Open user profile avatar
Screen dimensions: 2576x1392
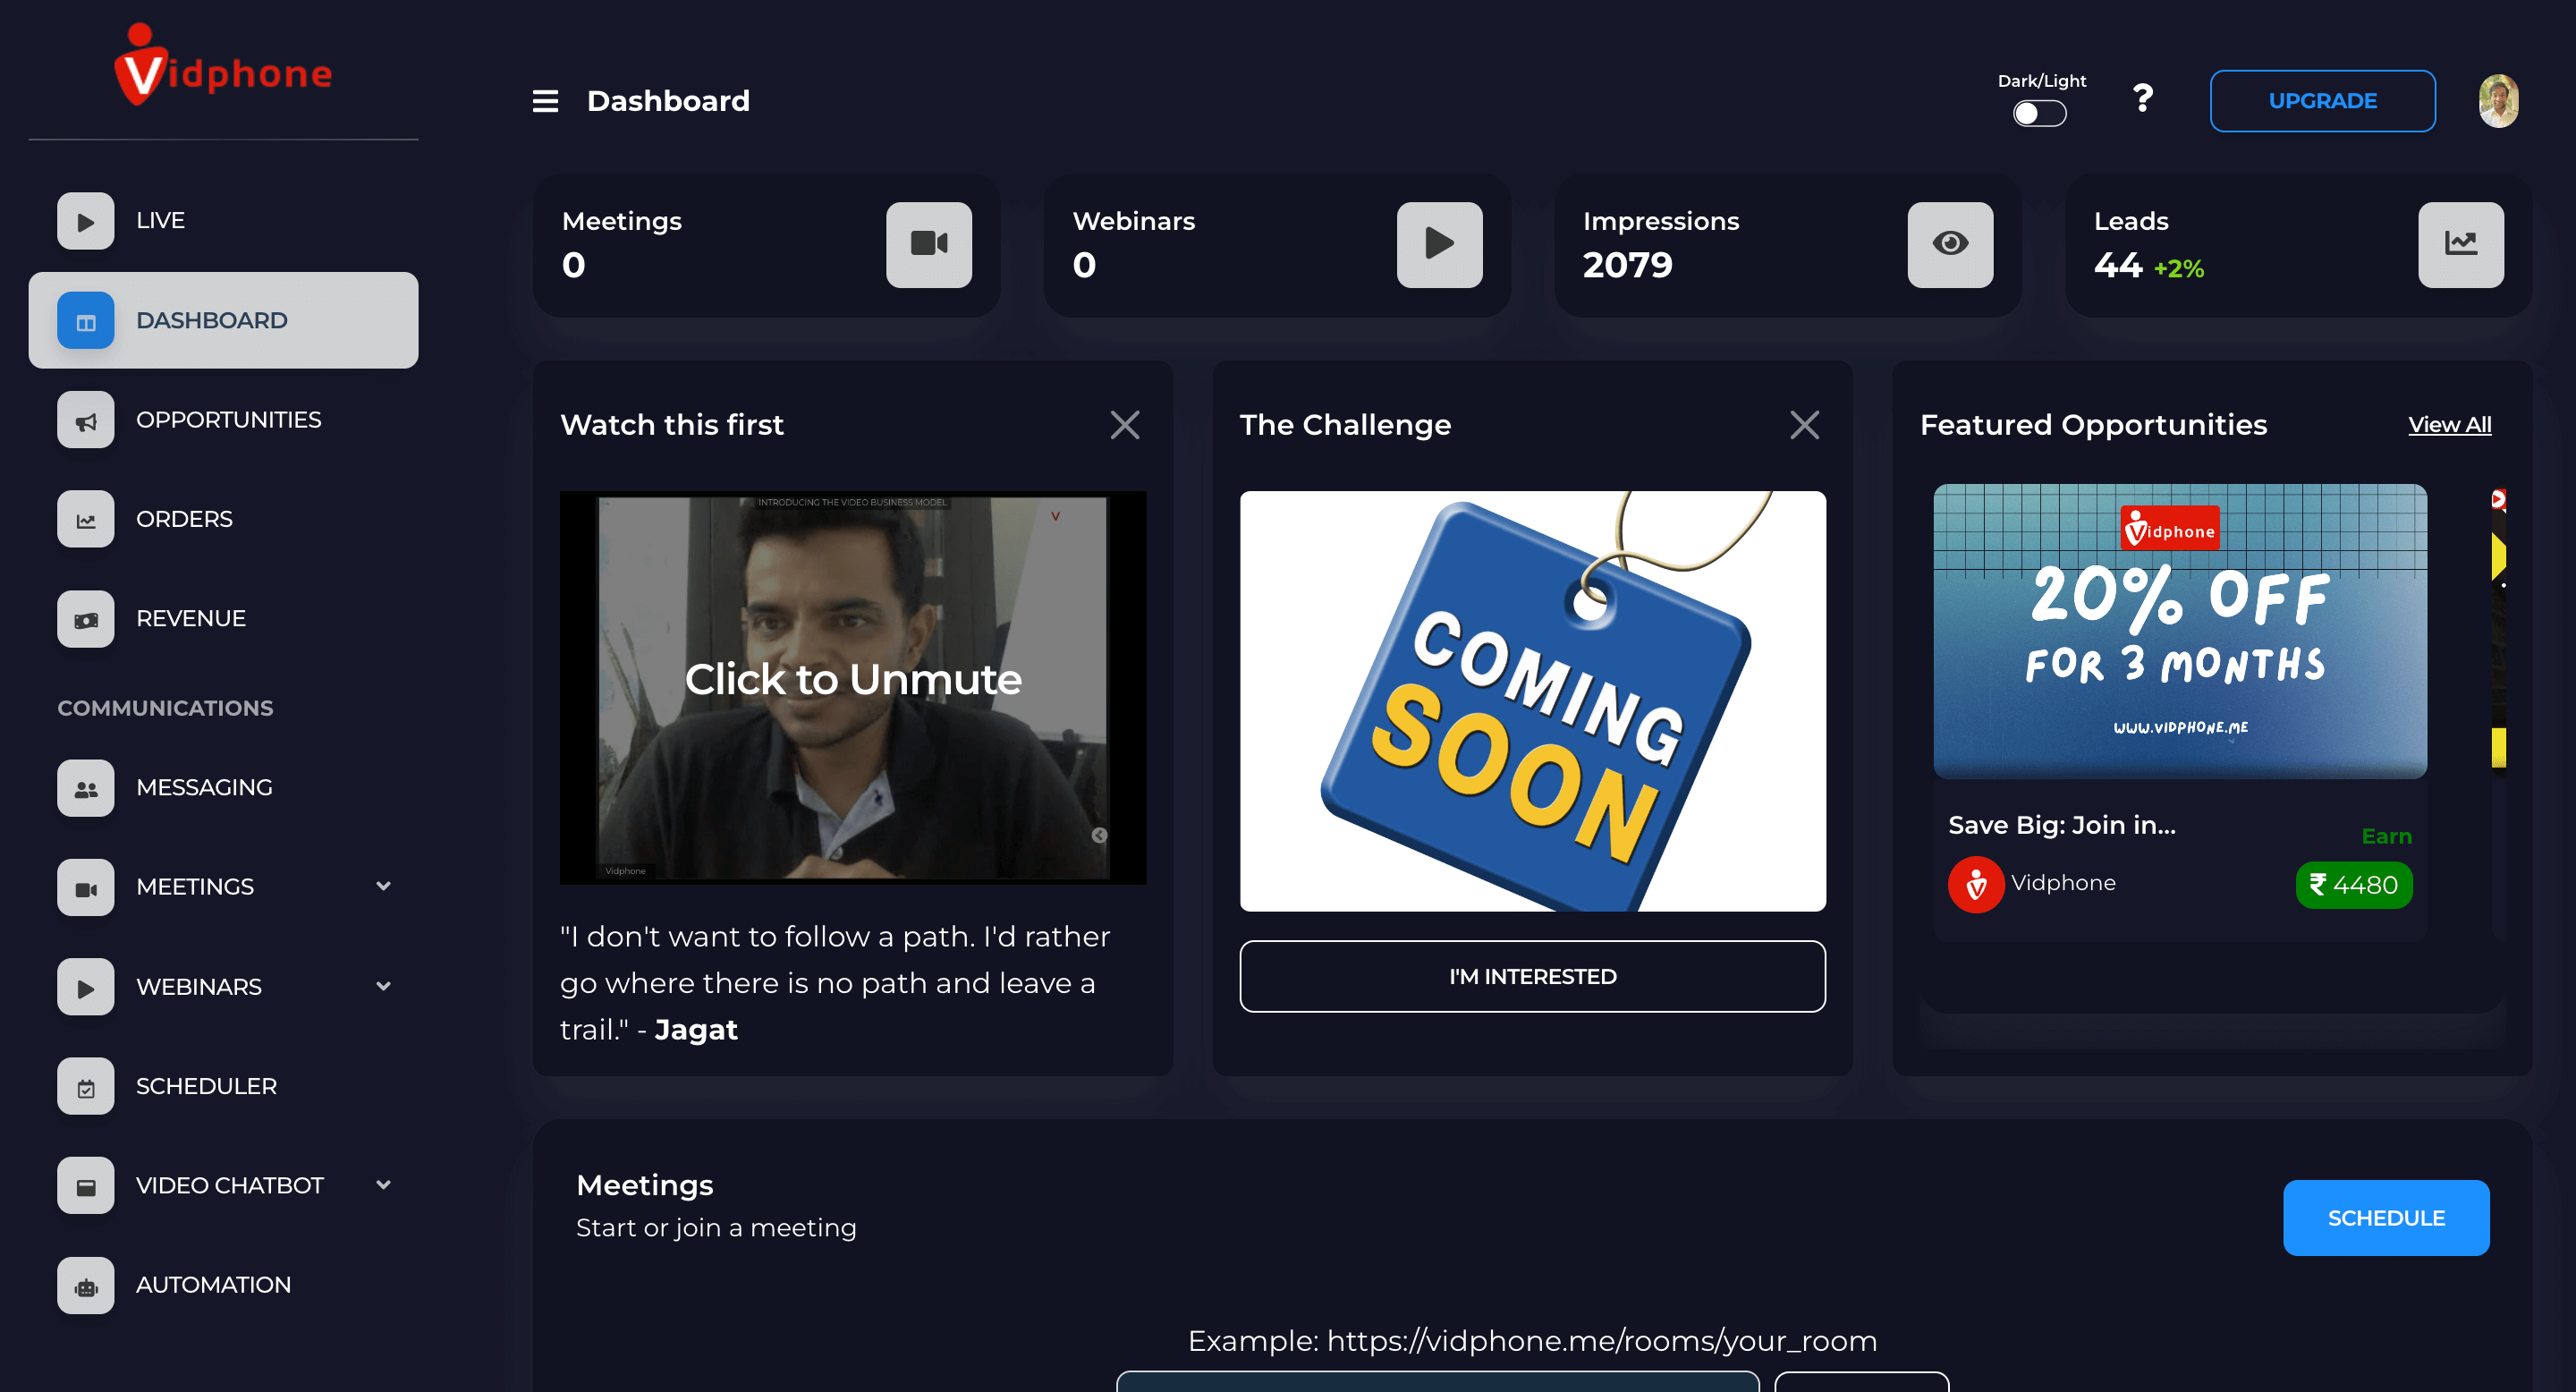(2497, 101)
